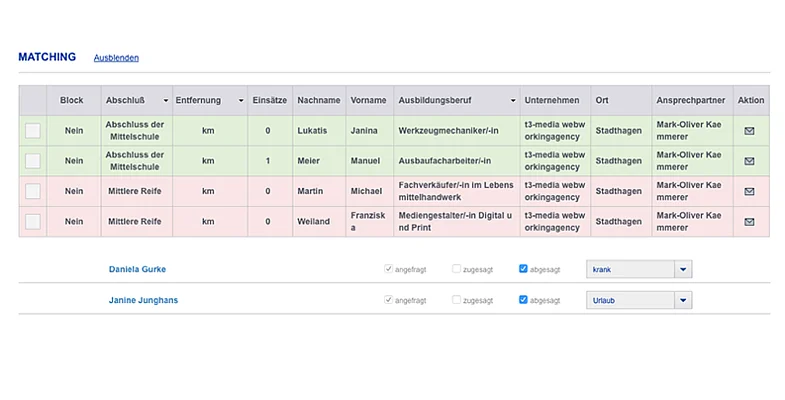
Task: Open Entfernung column filter arrow
Action: click(x=241, y=101)
